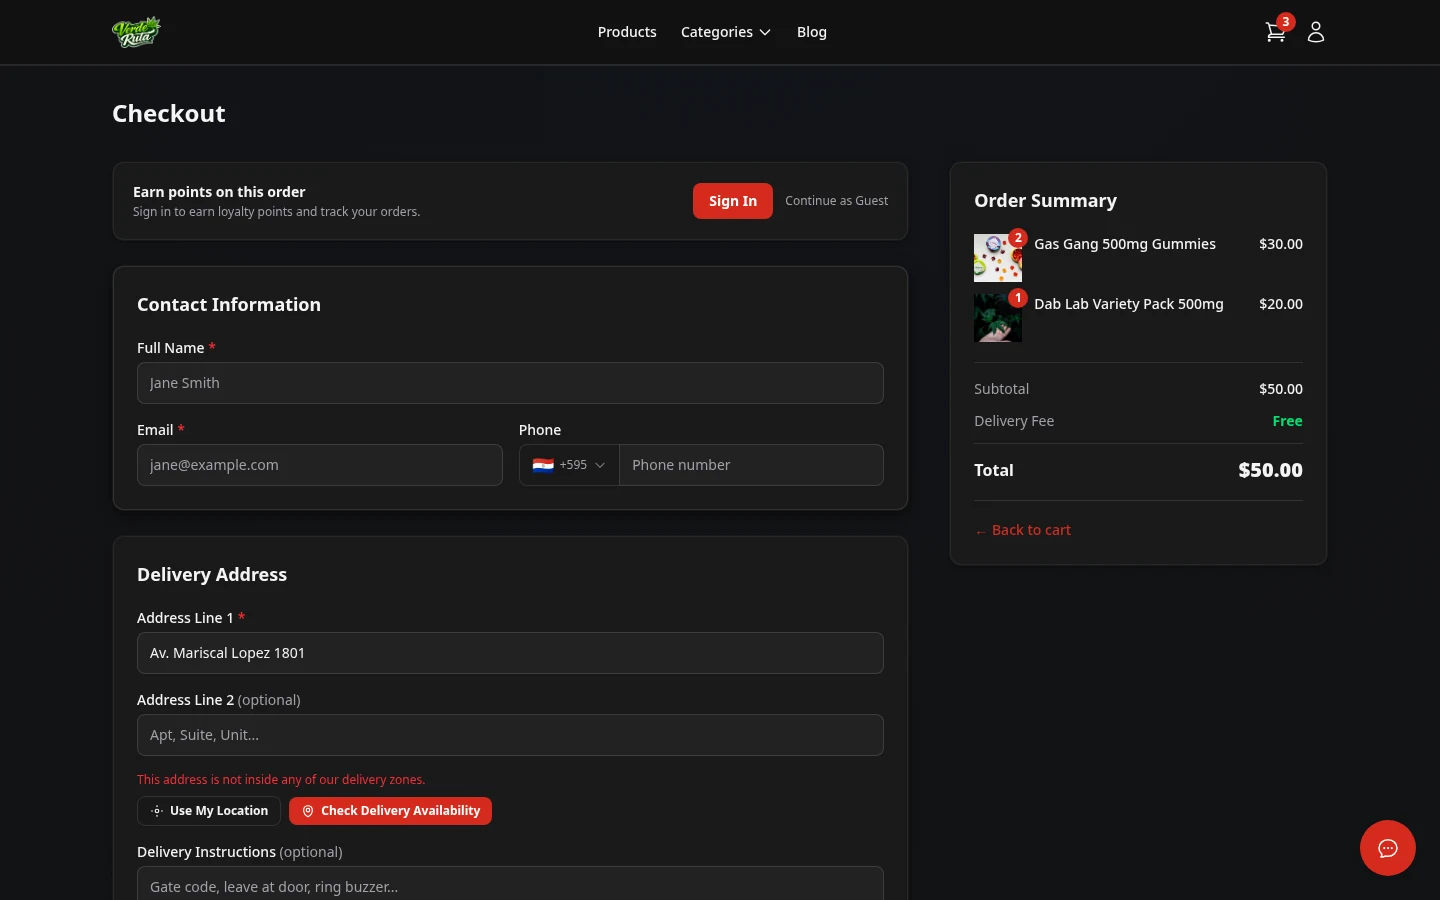Viewport: 1440px width, 900px height.
Task: Click the crosshair icon on Use My Location
Action: pyautogui.click(x=157, y=811)
